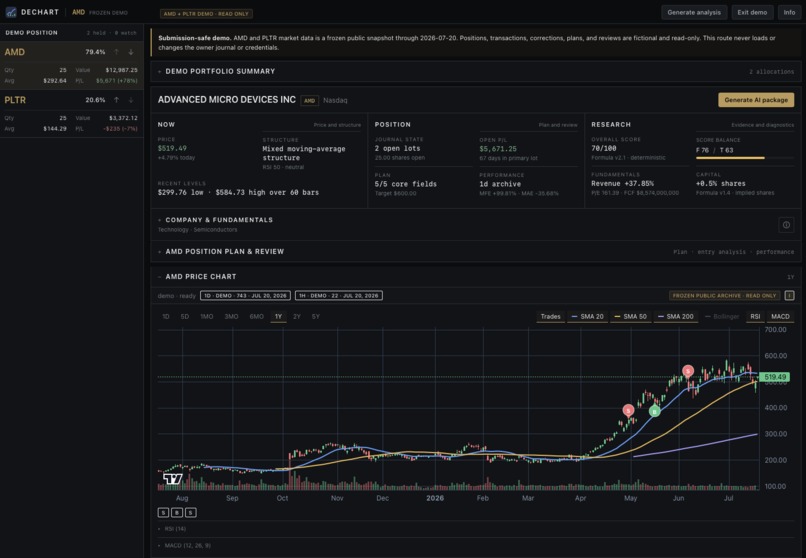The height and width of the screenshot is (558, 806).
Task: Click the first S trade chip below chart
Action: click(163, 512)
